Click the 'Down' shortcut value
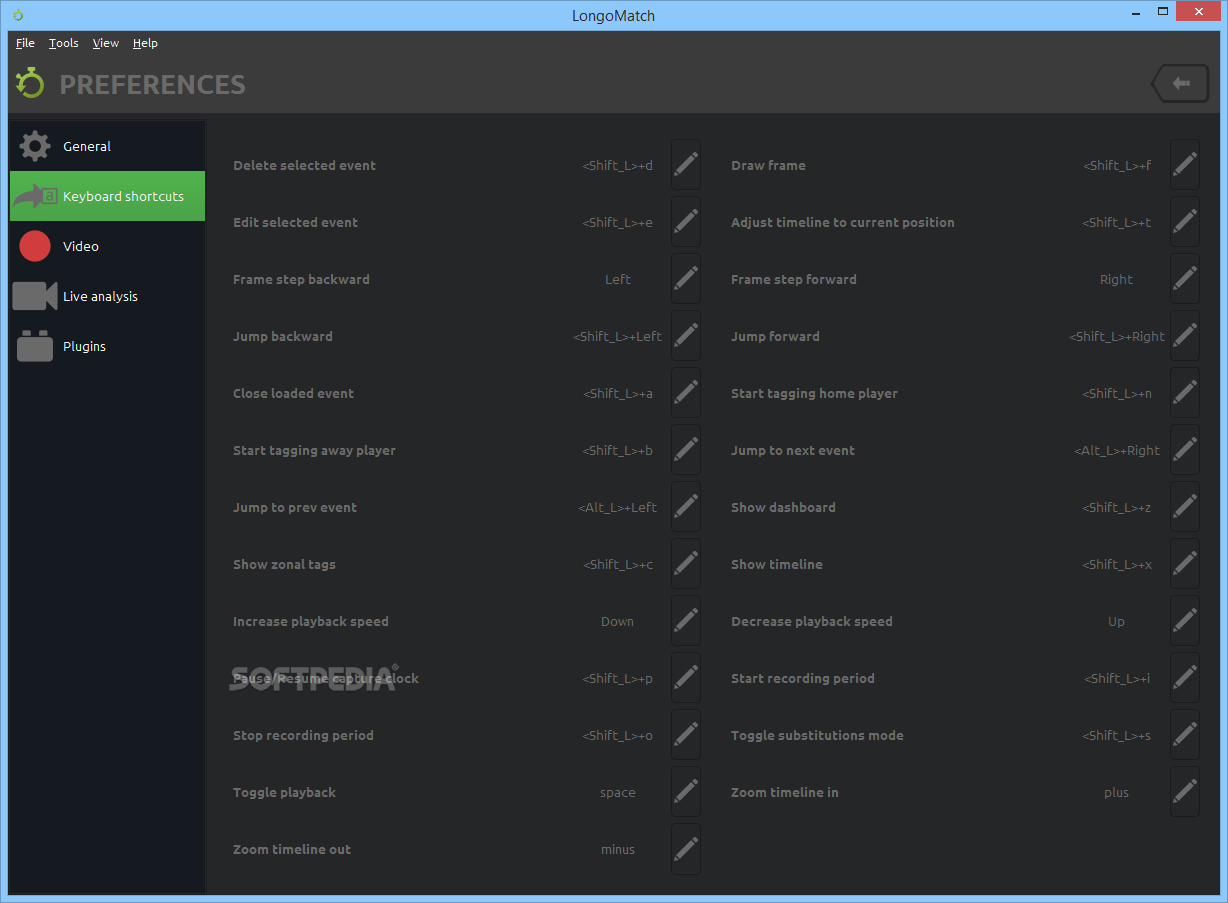The height and width of the screenshot is (903, 1228). (x=617, y=621)
